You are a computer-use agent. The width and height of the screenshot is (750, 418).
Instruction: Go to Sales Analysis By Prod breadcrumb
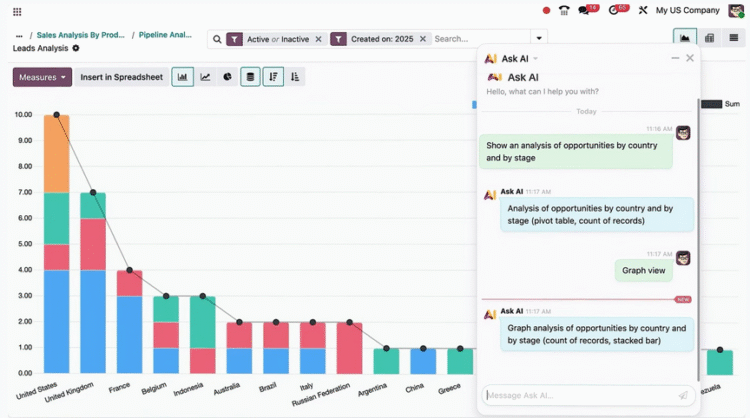click(80, 35)
